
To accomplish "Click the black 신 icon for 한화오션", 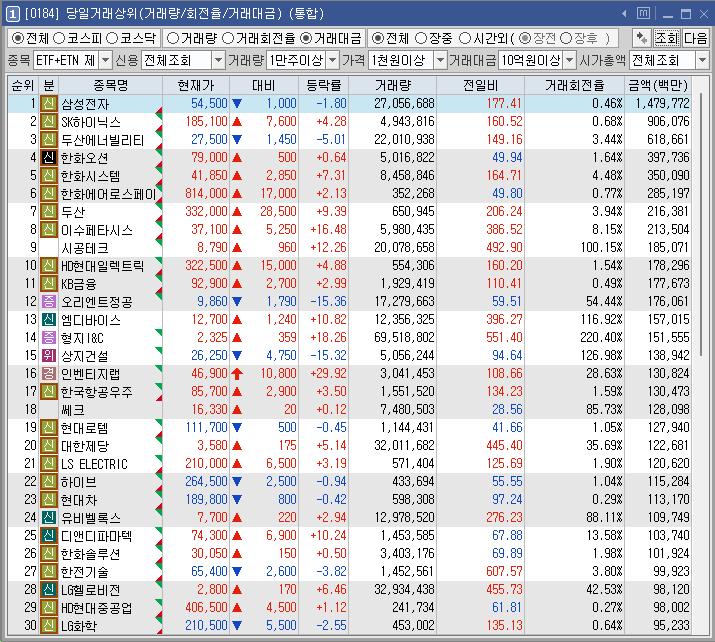I will coord(49,158).
